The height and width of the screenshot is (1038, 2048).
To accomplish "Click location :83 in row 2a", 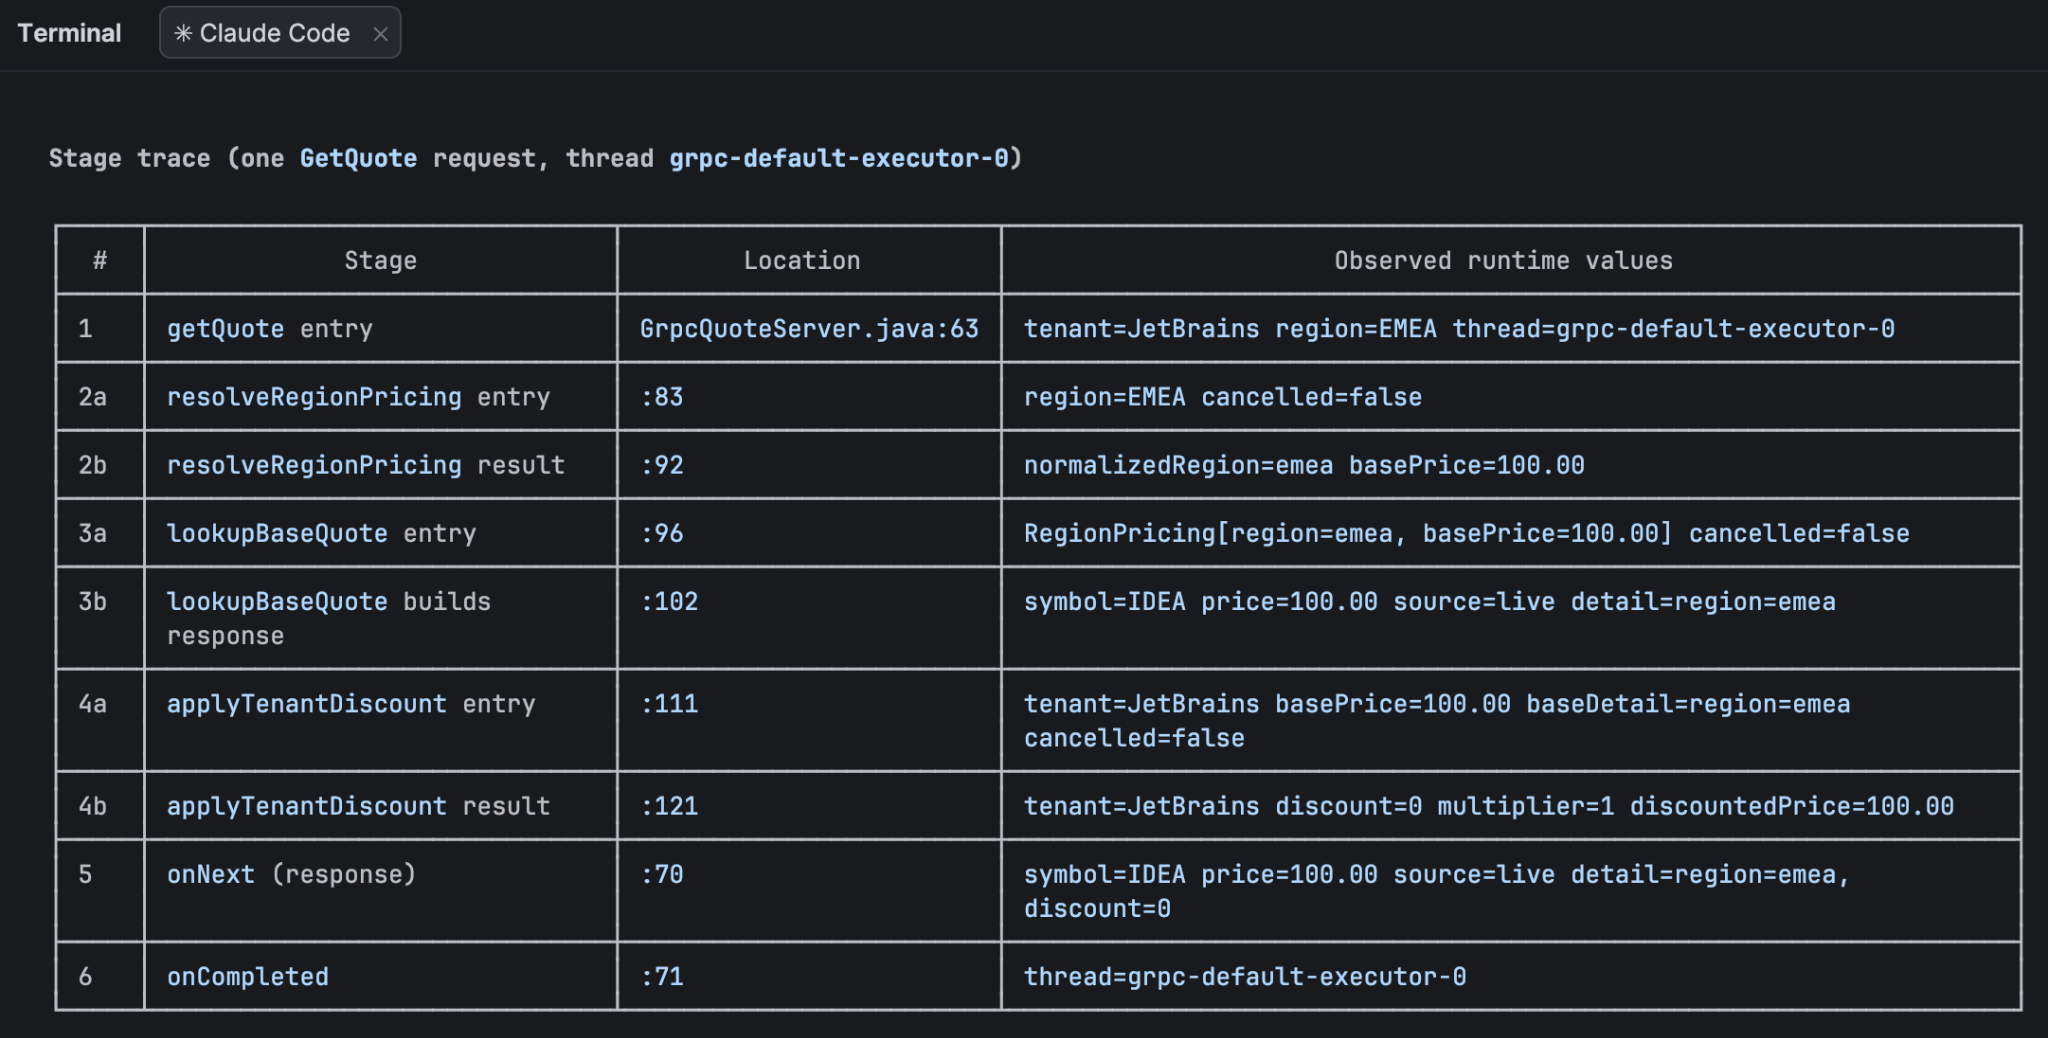I will (662, 397).
